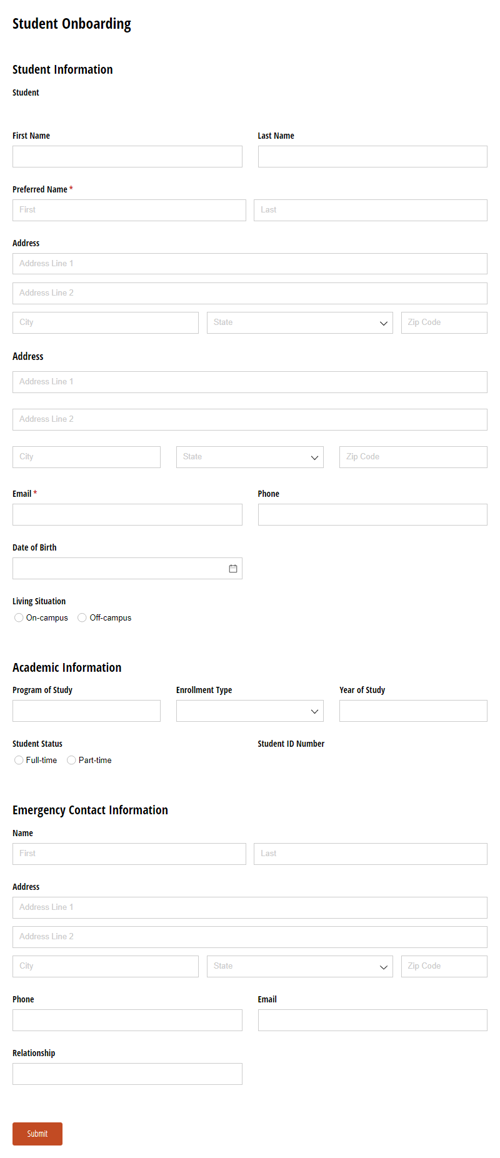
Task: Select the student Phone field
Action: click(x=372, y=515)
